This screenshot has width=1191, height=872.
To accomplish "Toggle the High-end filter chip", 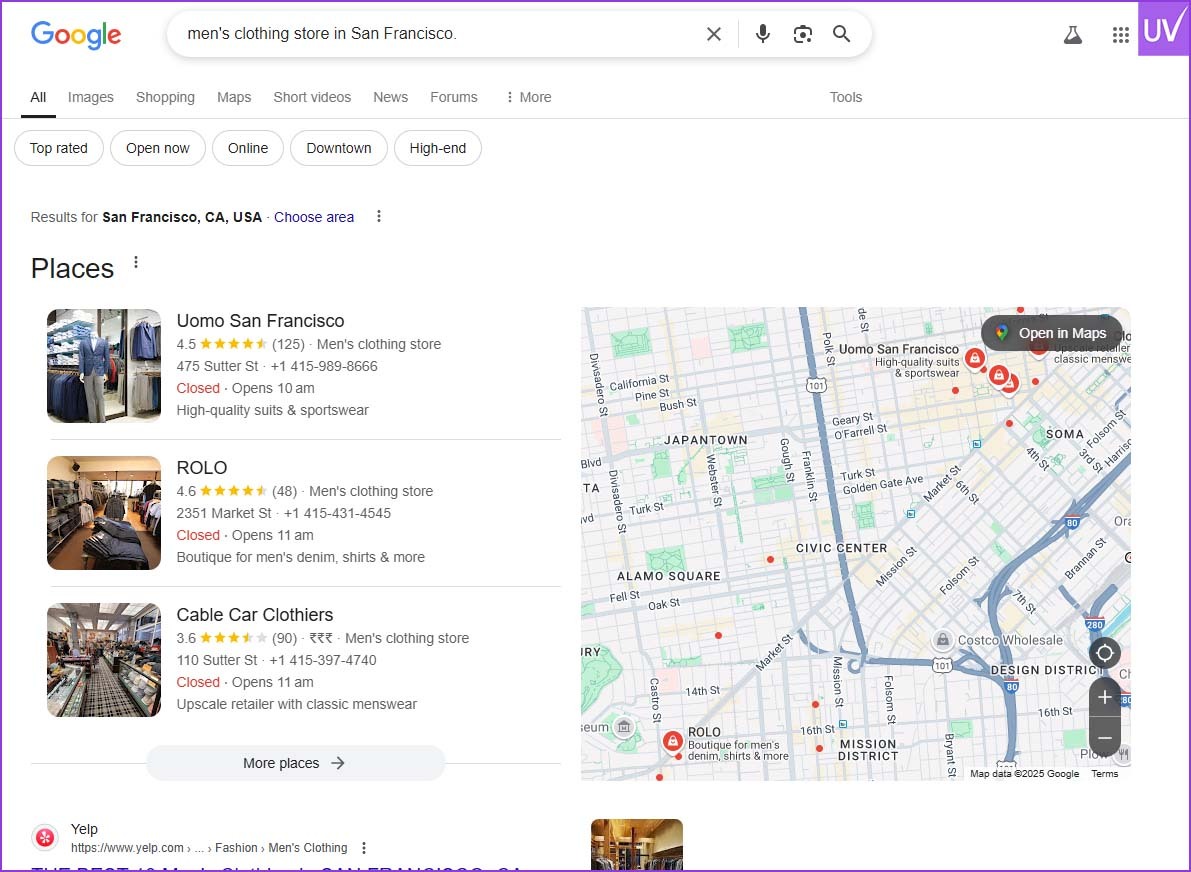I will [x=438, y=148].
